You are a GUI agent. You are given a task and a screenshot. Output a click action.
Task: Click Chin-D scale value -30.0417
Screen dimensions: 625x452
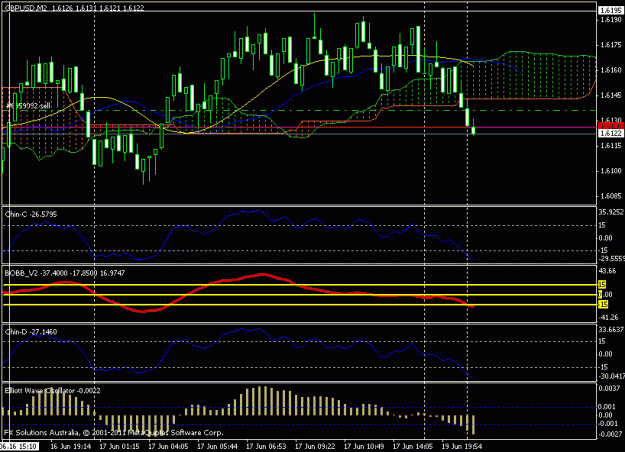coord(611,376)
